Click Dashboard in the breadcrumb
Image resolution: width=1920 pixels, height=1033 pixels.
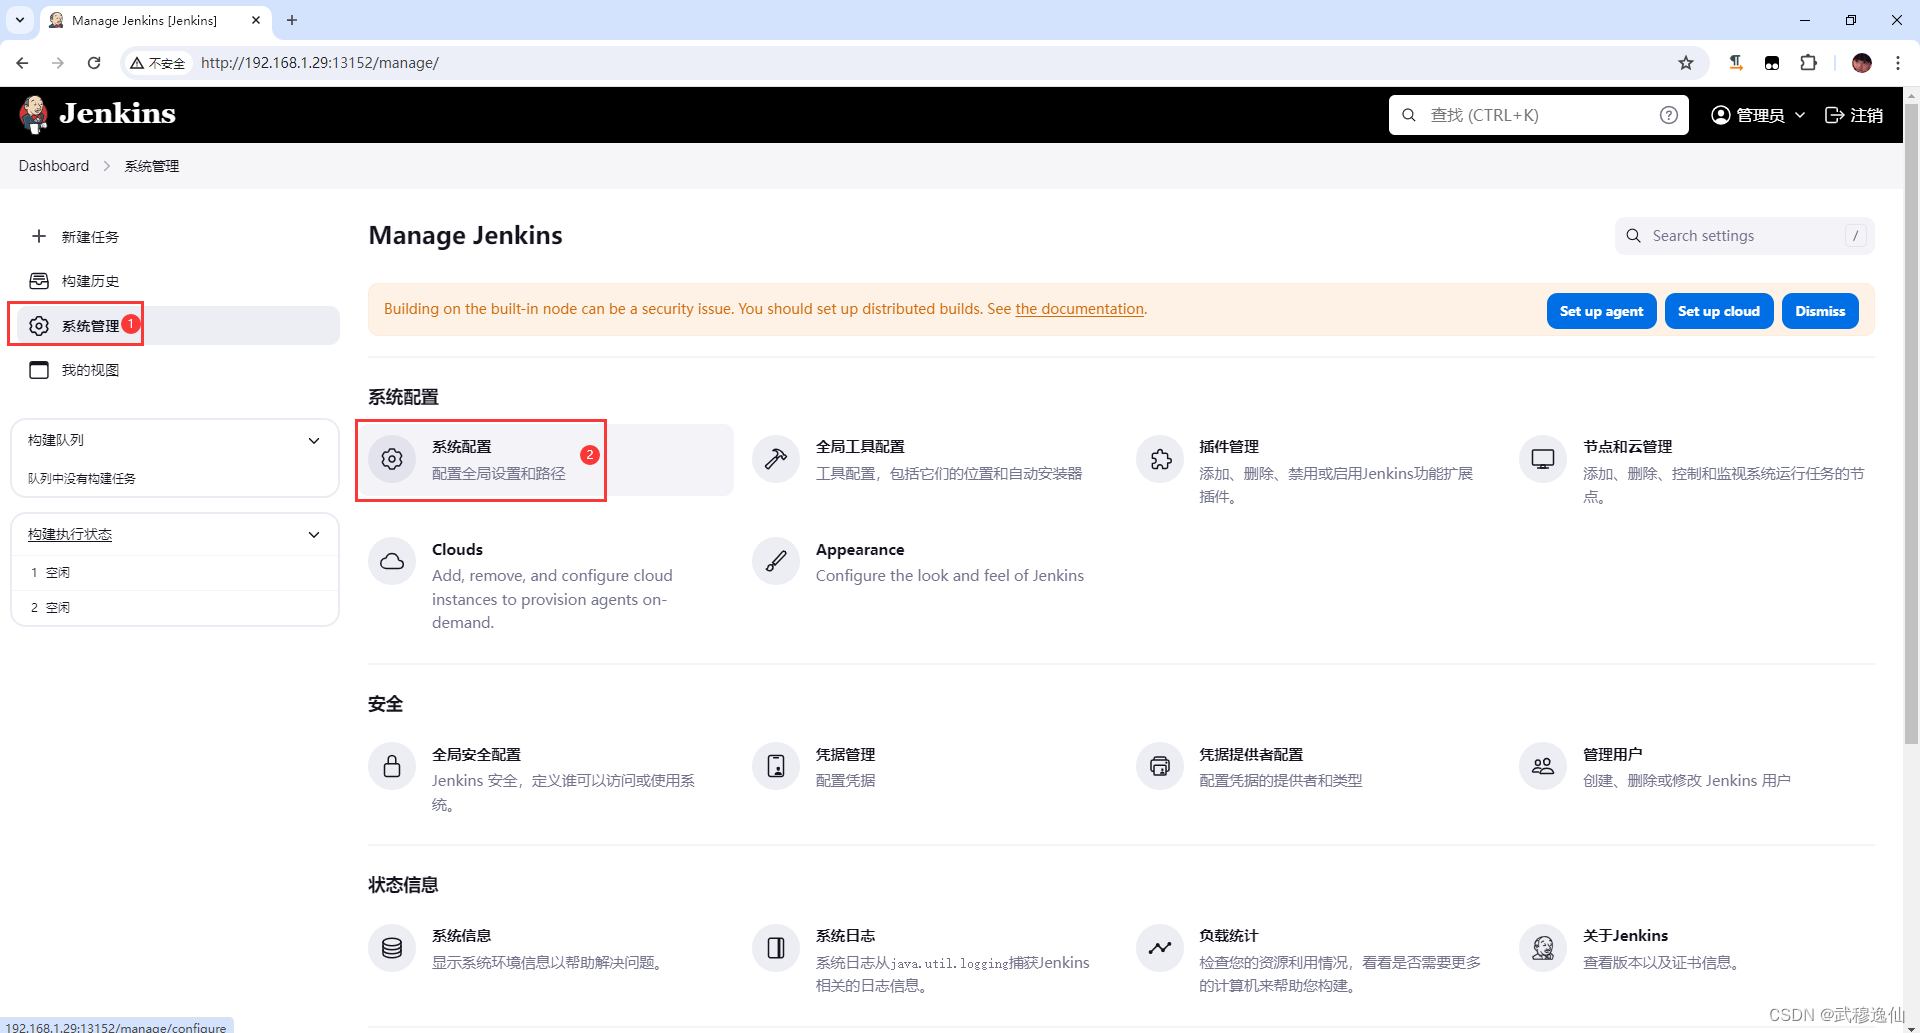[x=54, y=166]
